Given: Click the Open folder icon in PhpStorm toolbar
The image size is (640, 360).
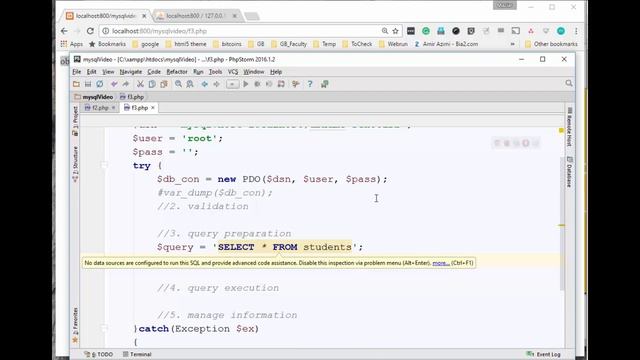Looking at the screenshot, I should coord(76,84).
